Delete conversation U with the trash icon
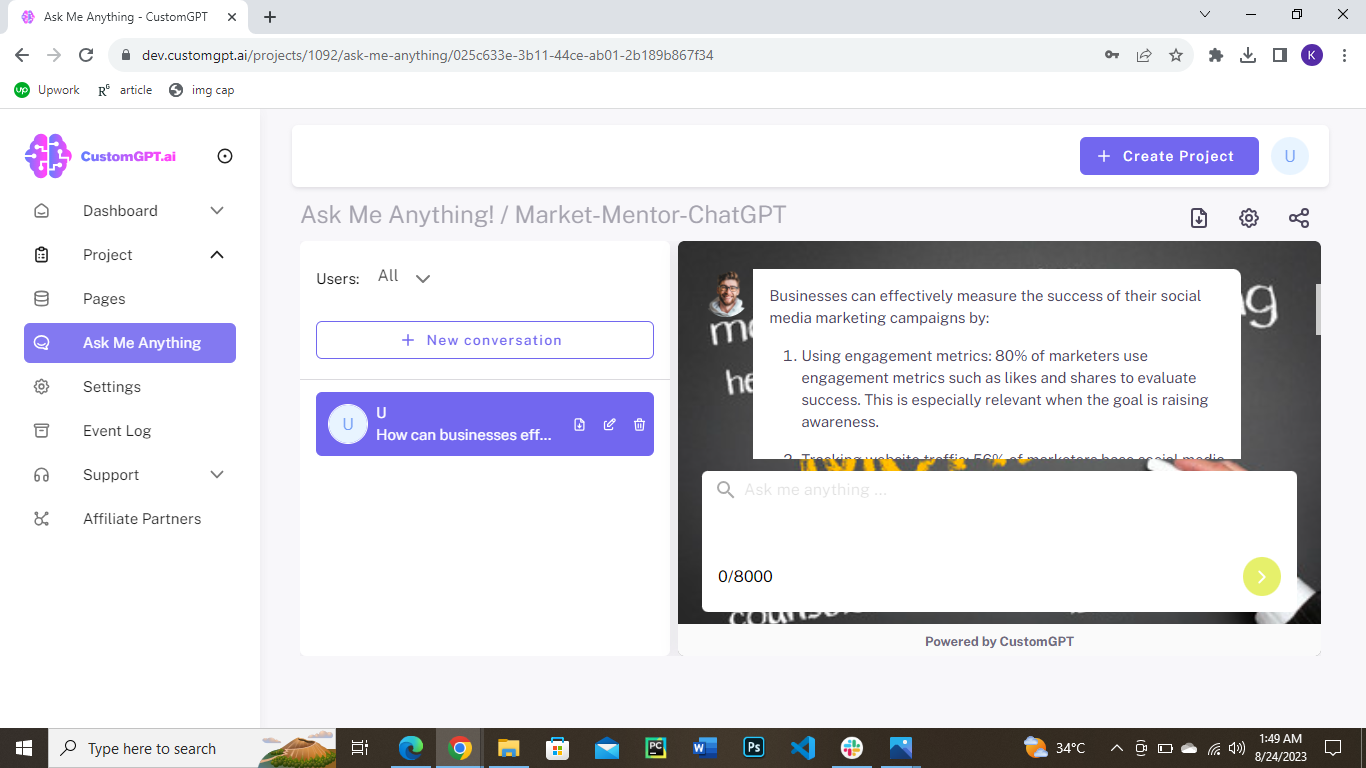1366x768 pixels. click(x=640, y=425)
